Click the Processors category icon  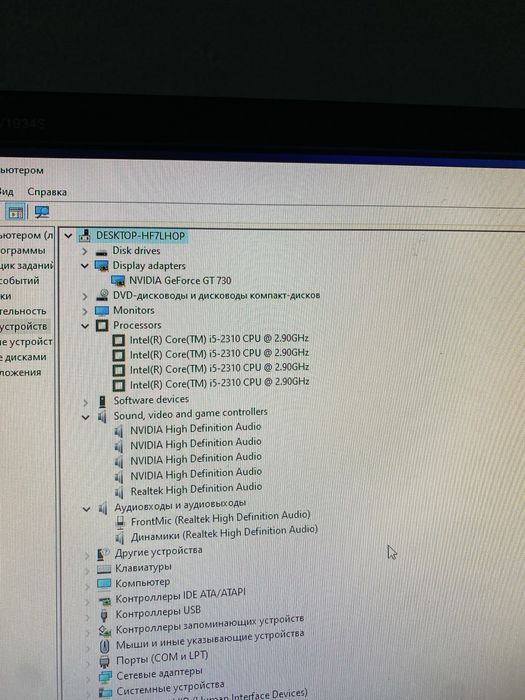pos(102,325)
